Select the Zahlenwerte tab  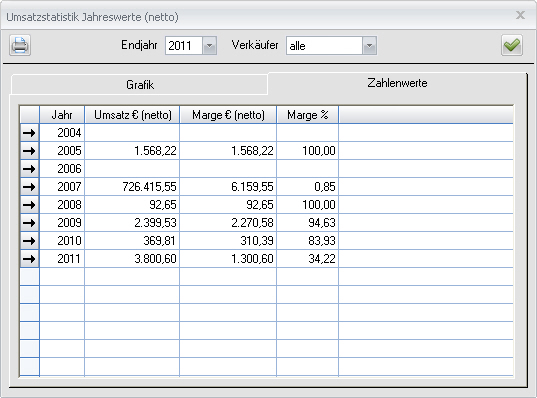(x=397, y=83)
